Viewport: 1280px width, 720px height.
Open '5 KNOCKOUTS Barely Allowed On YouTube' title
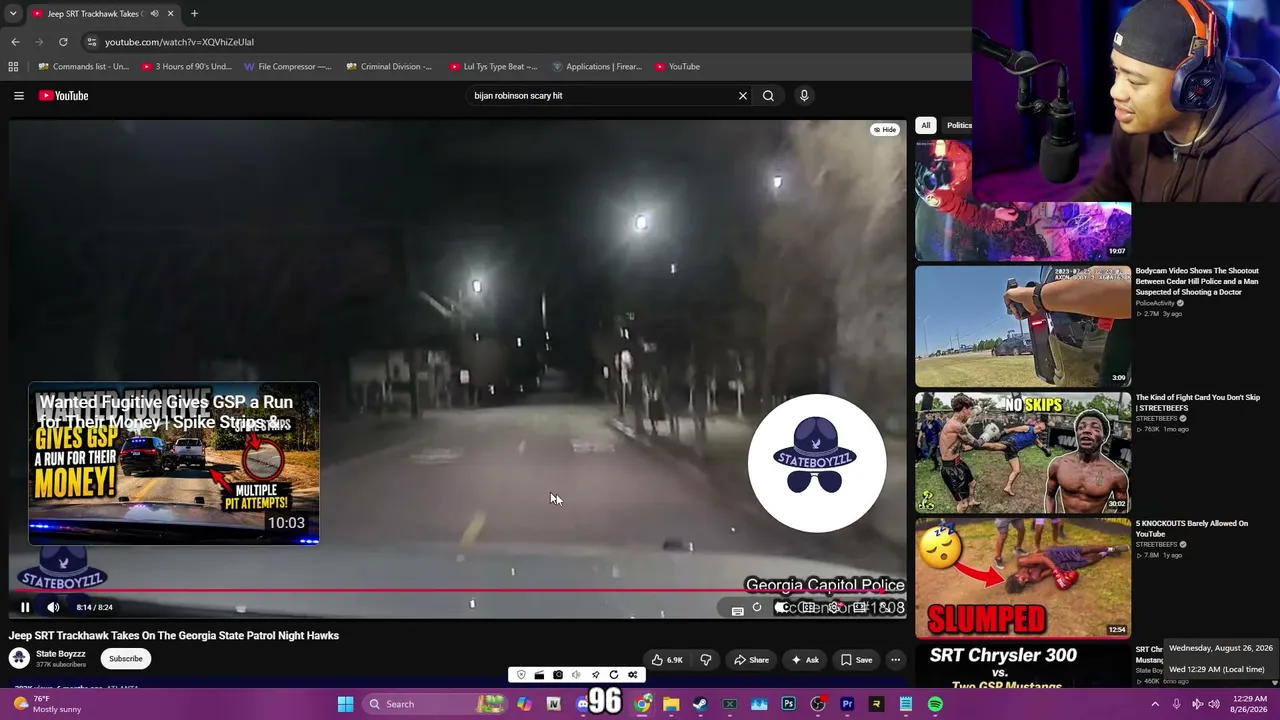click(x=1191, y=528)
